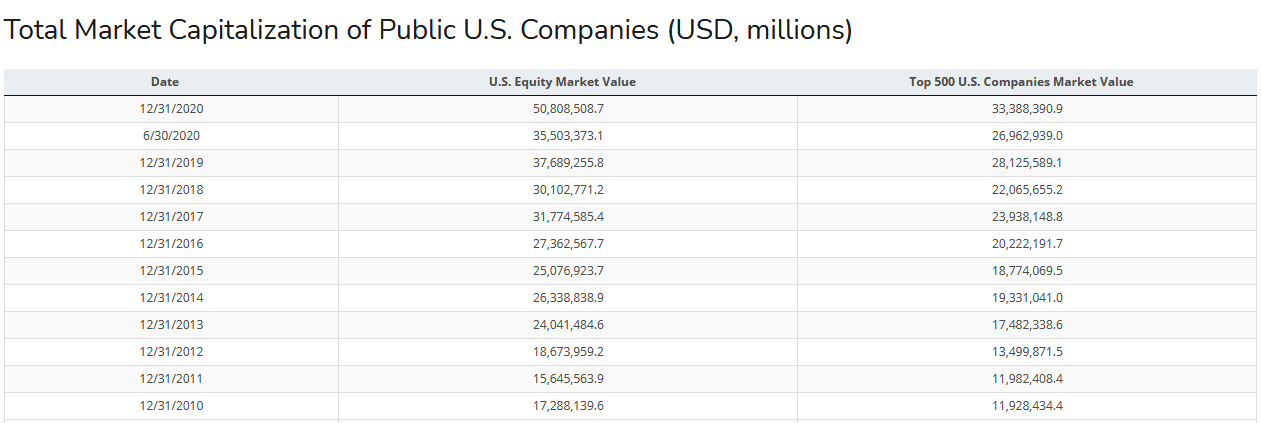Click equity value 24,041,484.6 for 2013
Screen dimensions: 1262x423
click(568, 325)
